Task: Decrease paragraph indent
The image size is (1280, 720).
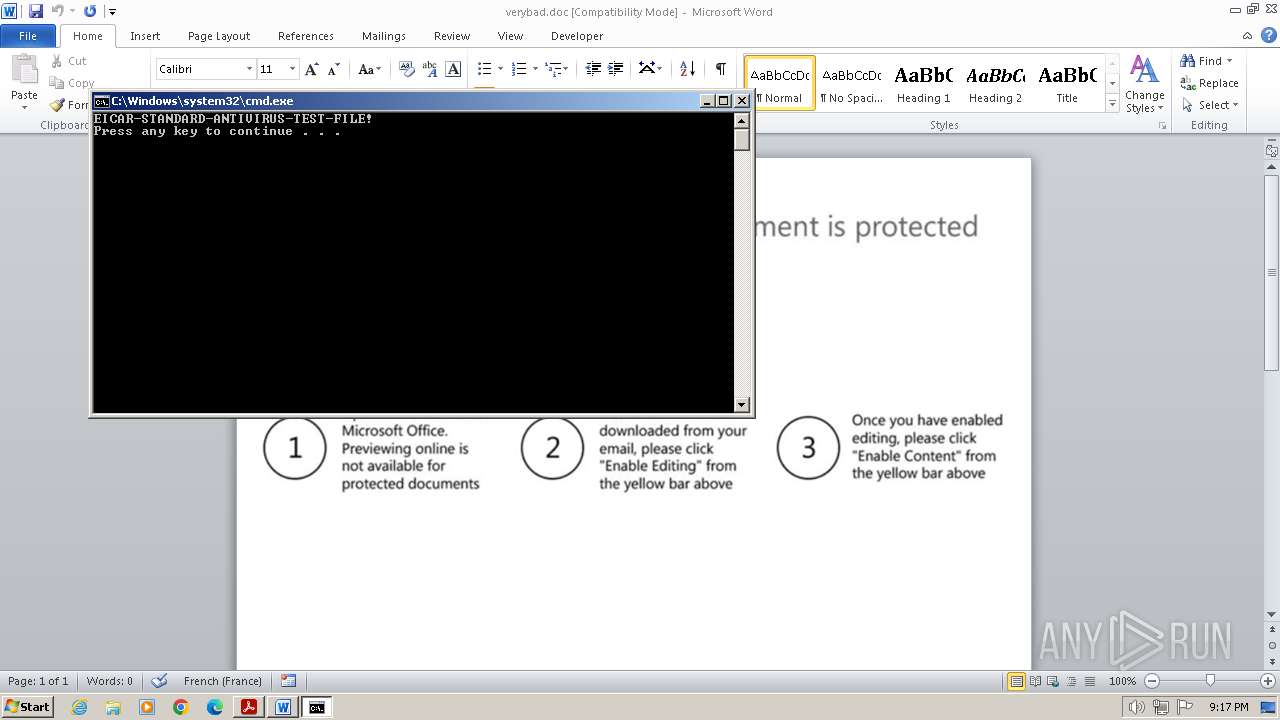Action: (593, 69)
